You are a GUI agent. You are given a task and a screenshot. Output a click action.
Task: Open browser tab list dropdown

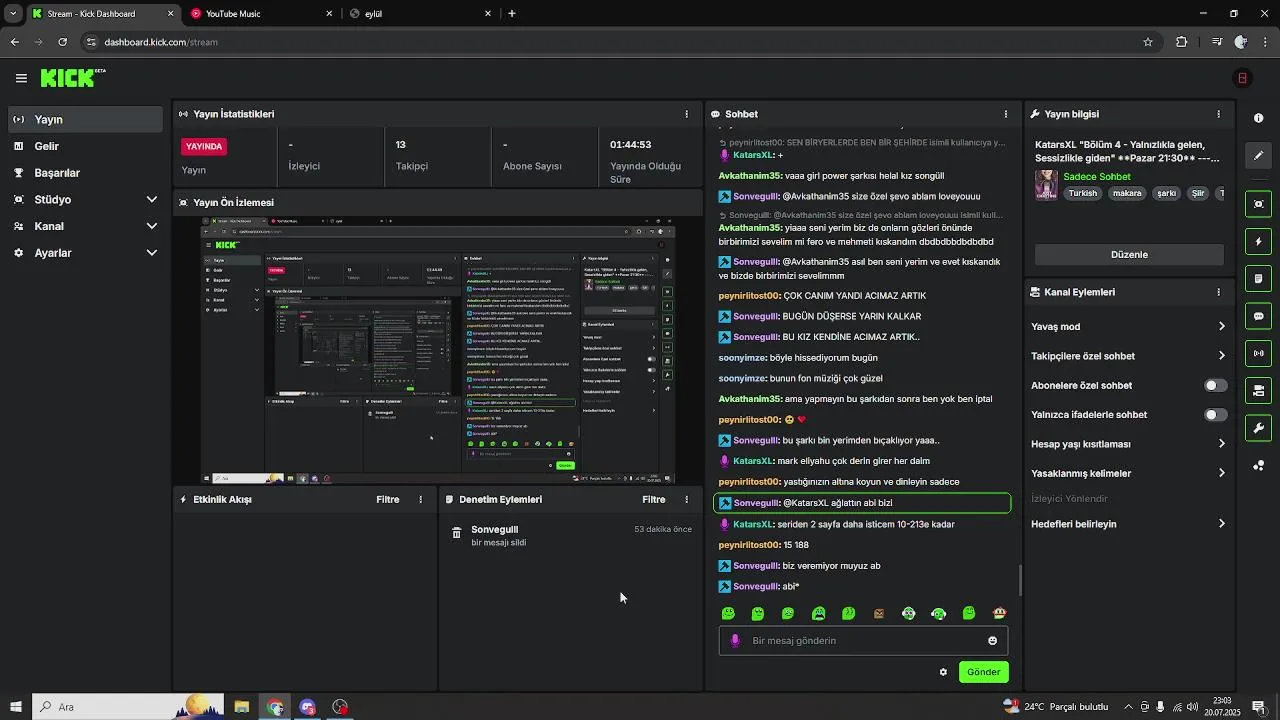tap(13, 14)
